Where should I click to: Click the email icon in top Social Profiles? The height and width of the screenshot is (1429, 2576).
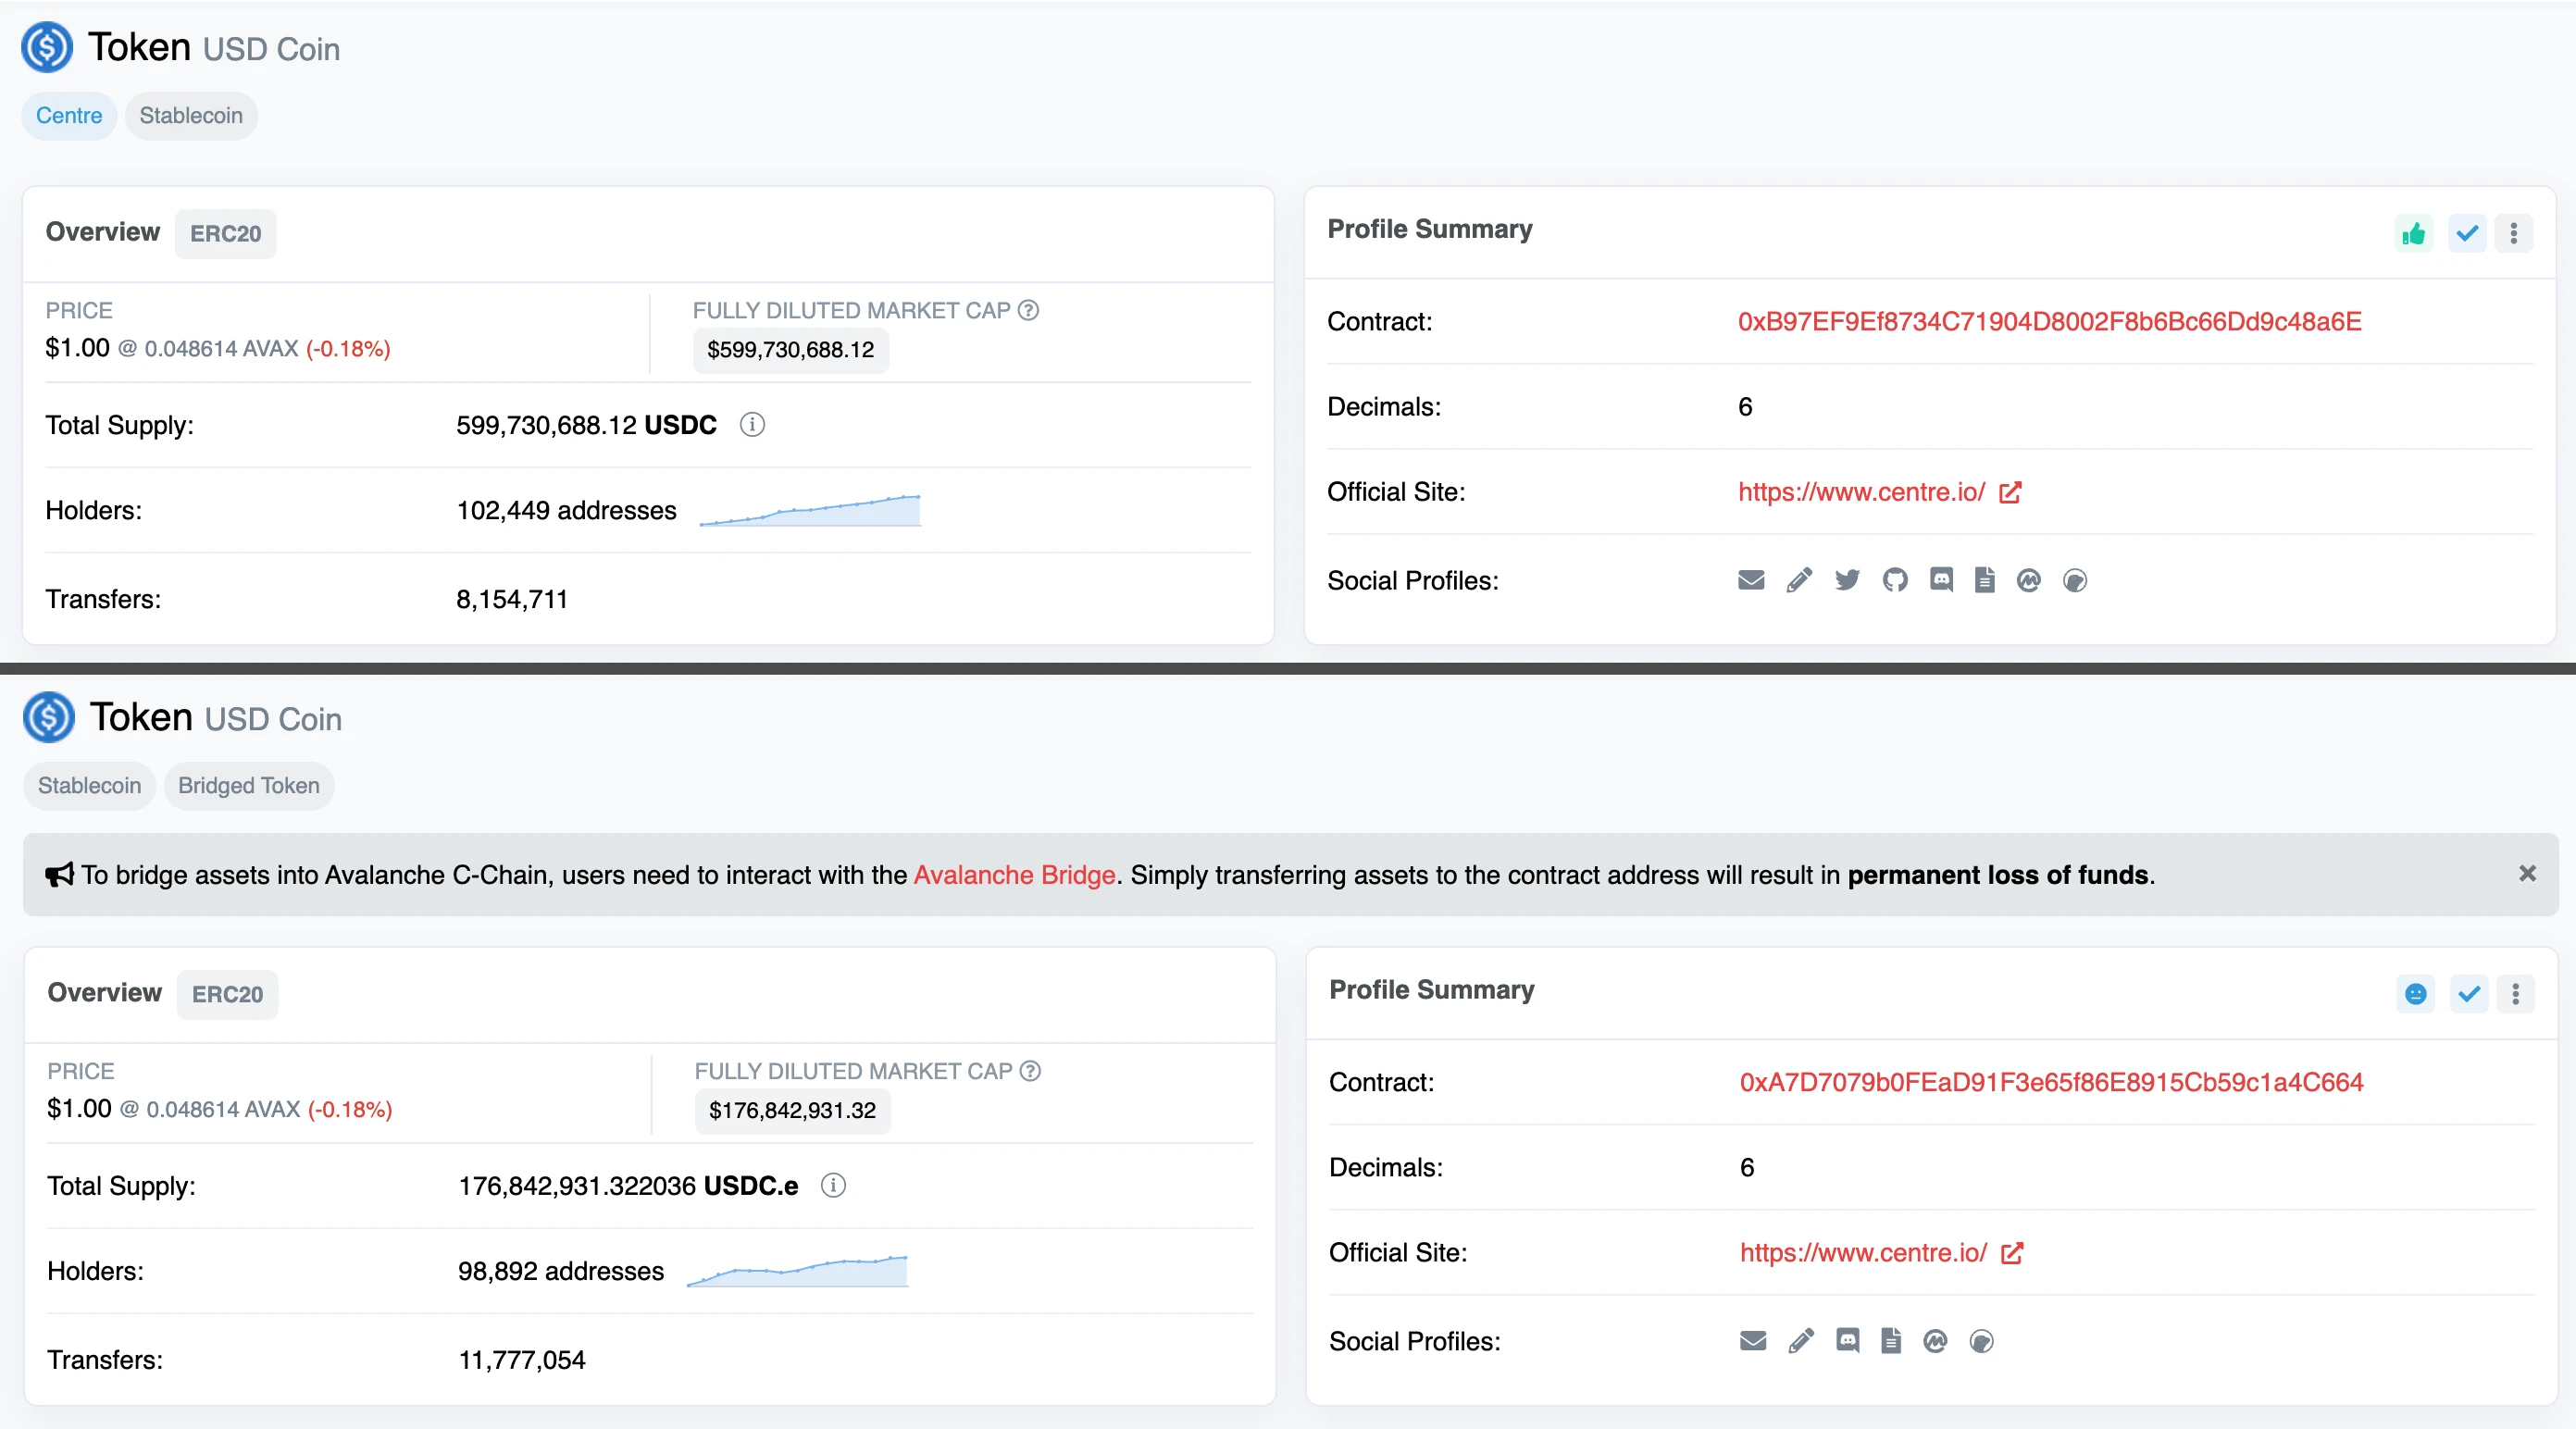pos(1751,580)
